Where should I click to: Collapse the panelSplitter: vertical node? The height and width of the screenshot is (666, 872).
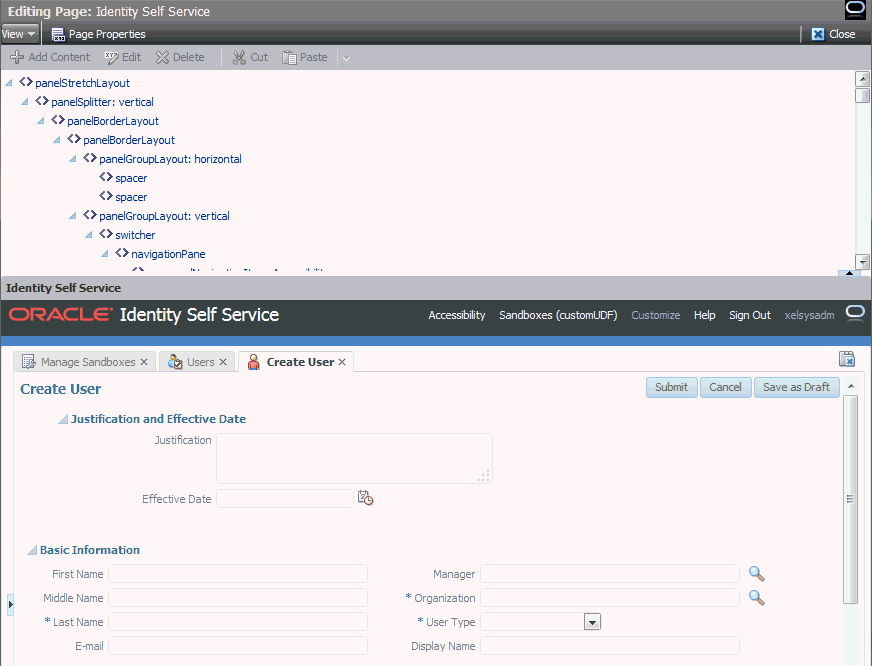25,102
